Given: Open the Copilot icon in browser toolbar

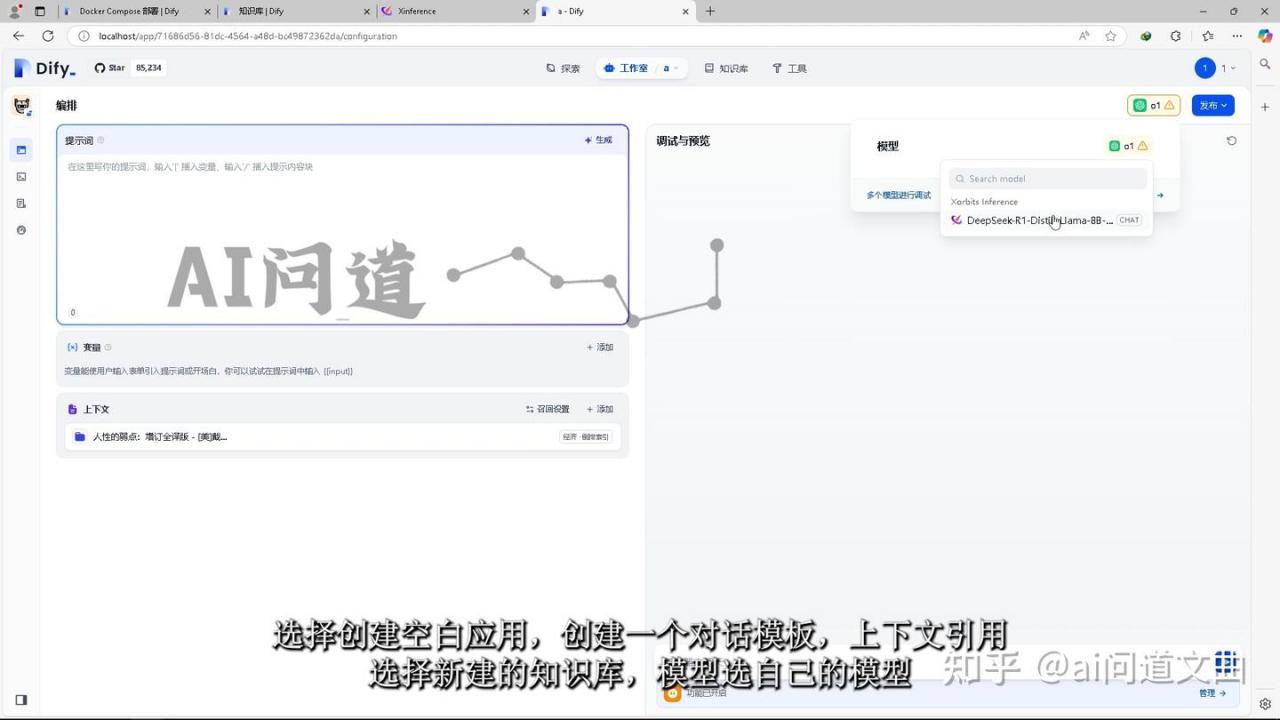Looking at the screenshot, I should 1265,36.
